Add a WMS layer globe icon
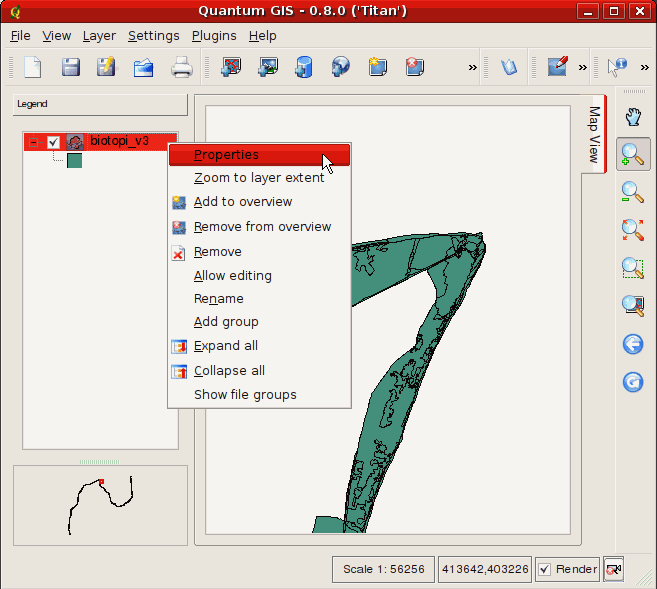This screenshot has width=657, height=589. click(x=340, y=67)
